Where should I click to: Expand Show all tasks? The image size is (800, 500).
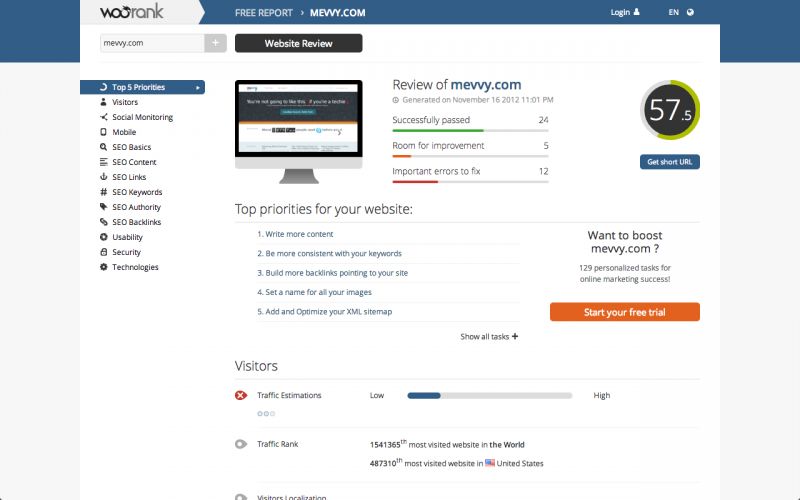coord(489,337)
